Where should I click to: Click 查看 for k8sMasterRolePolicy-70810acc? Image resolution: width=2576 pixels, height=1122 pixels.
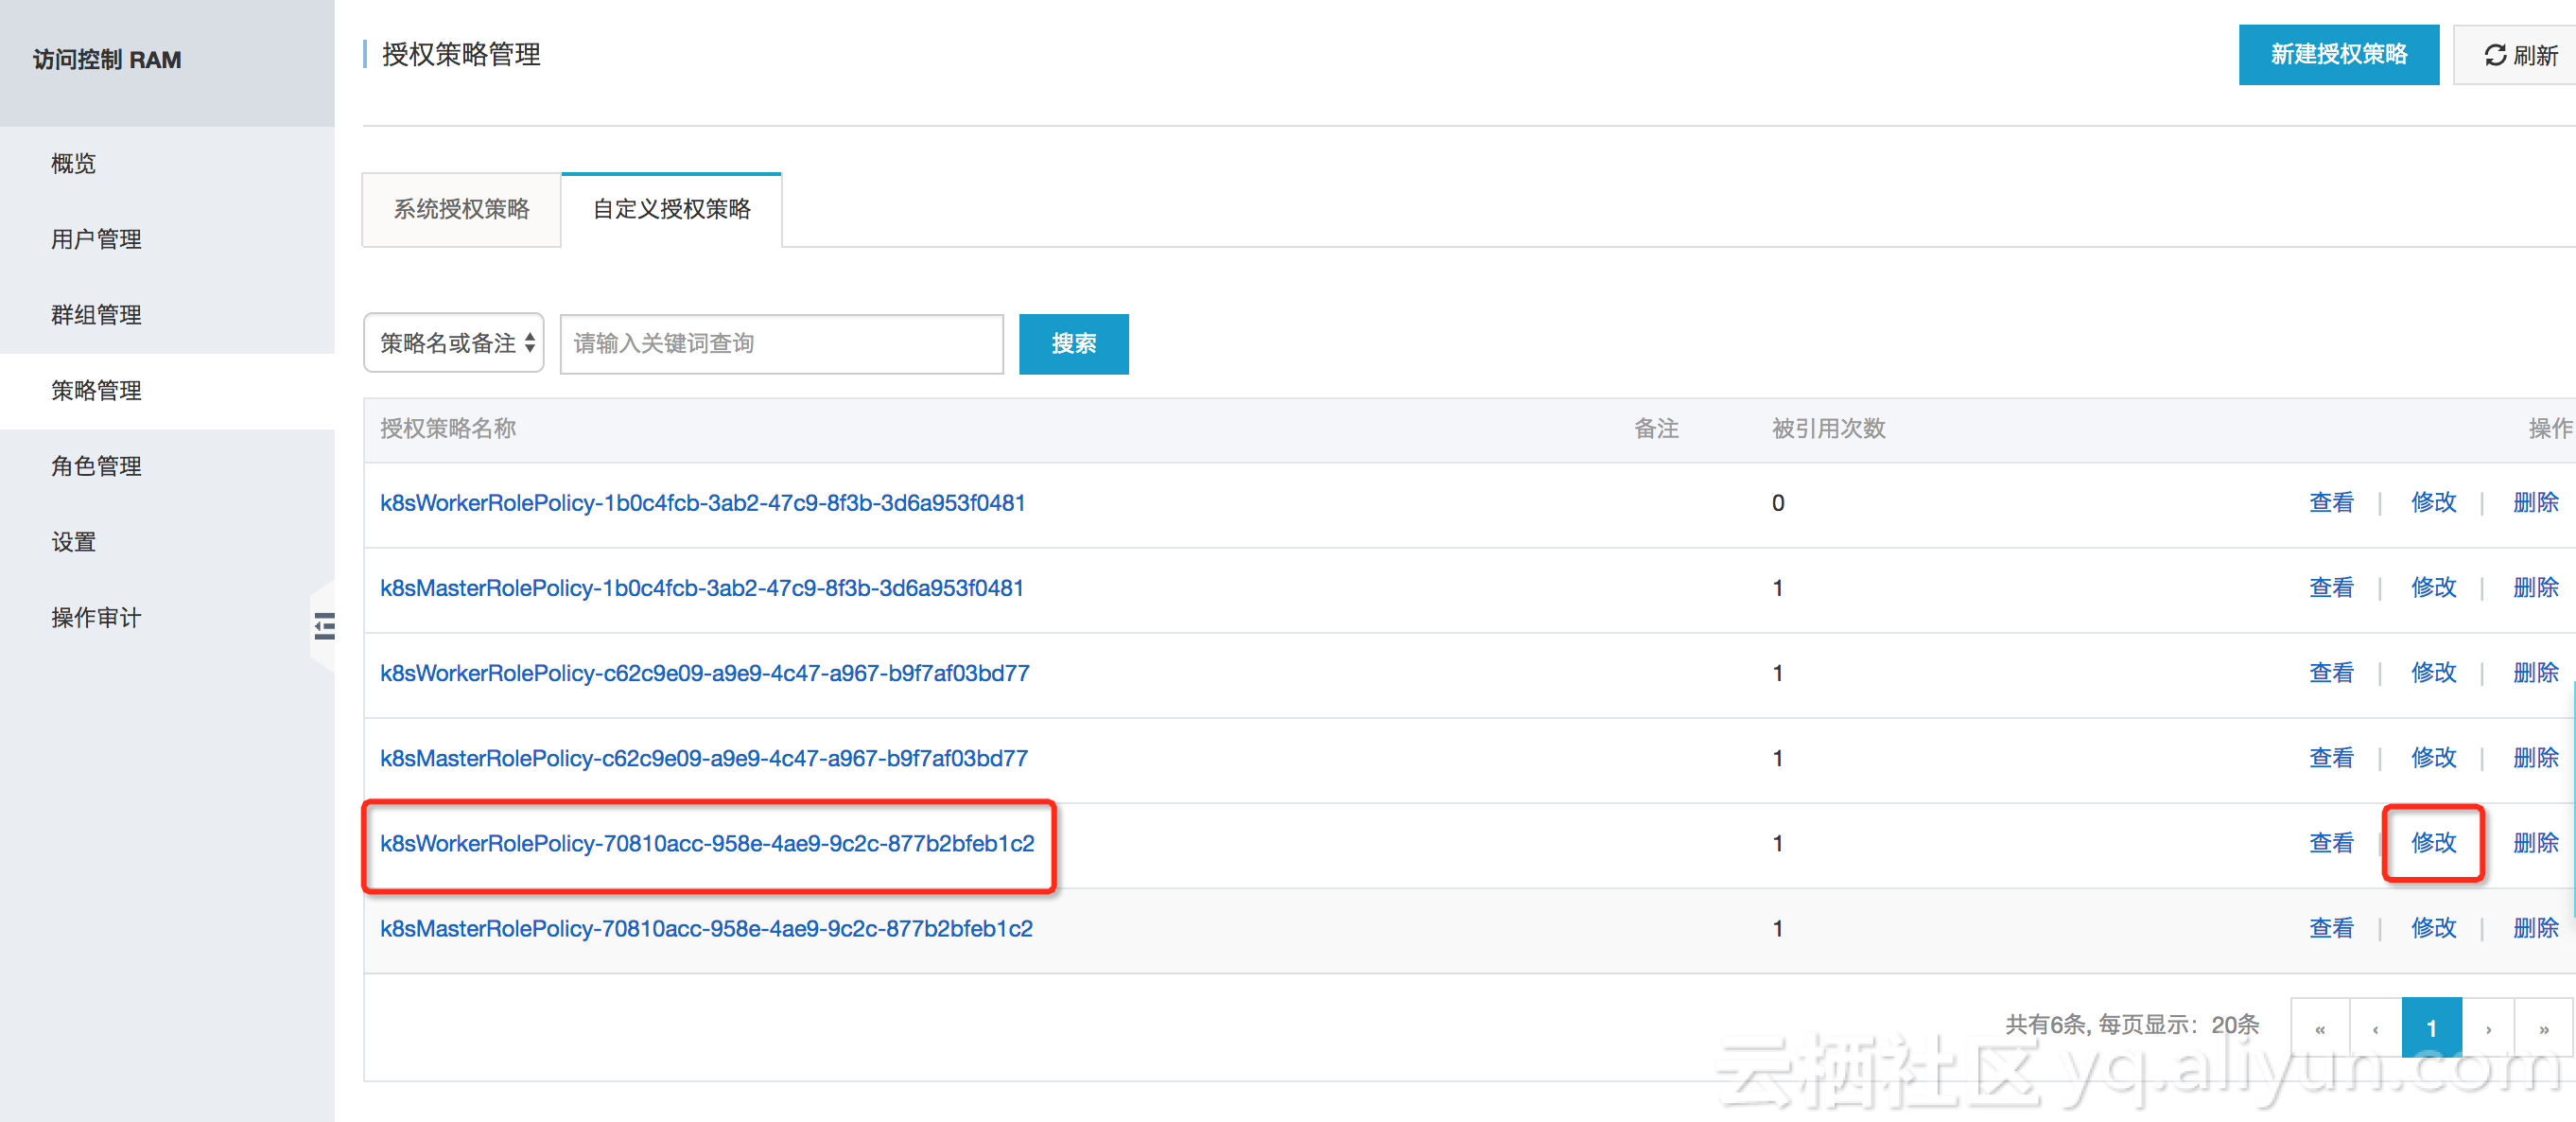point(2331,928)
